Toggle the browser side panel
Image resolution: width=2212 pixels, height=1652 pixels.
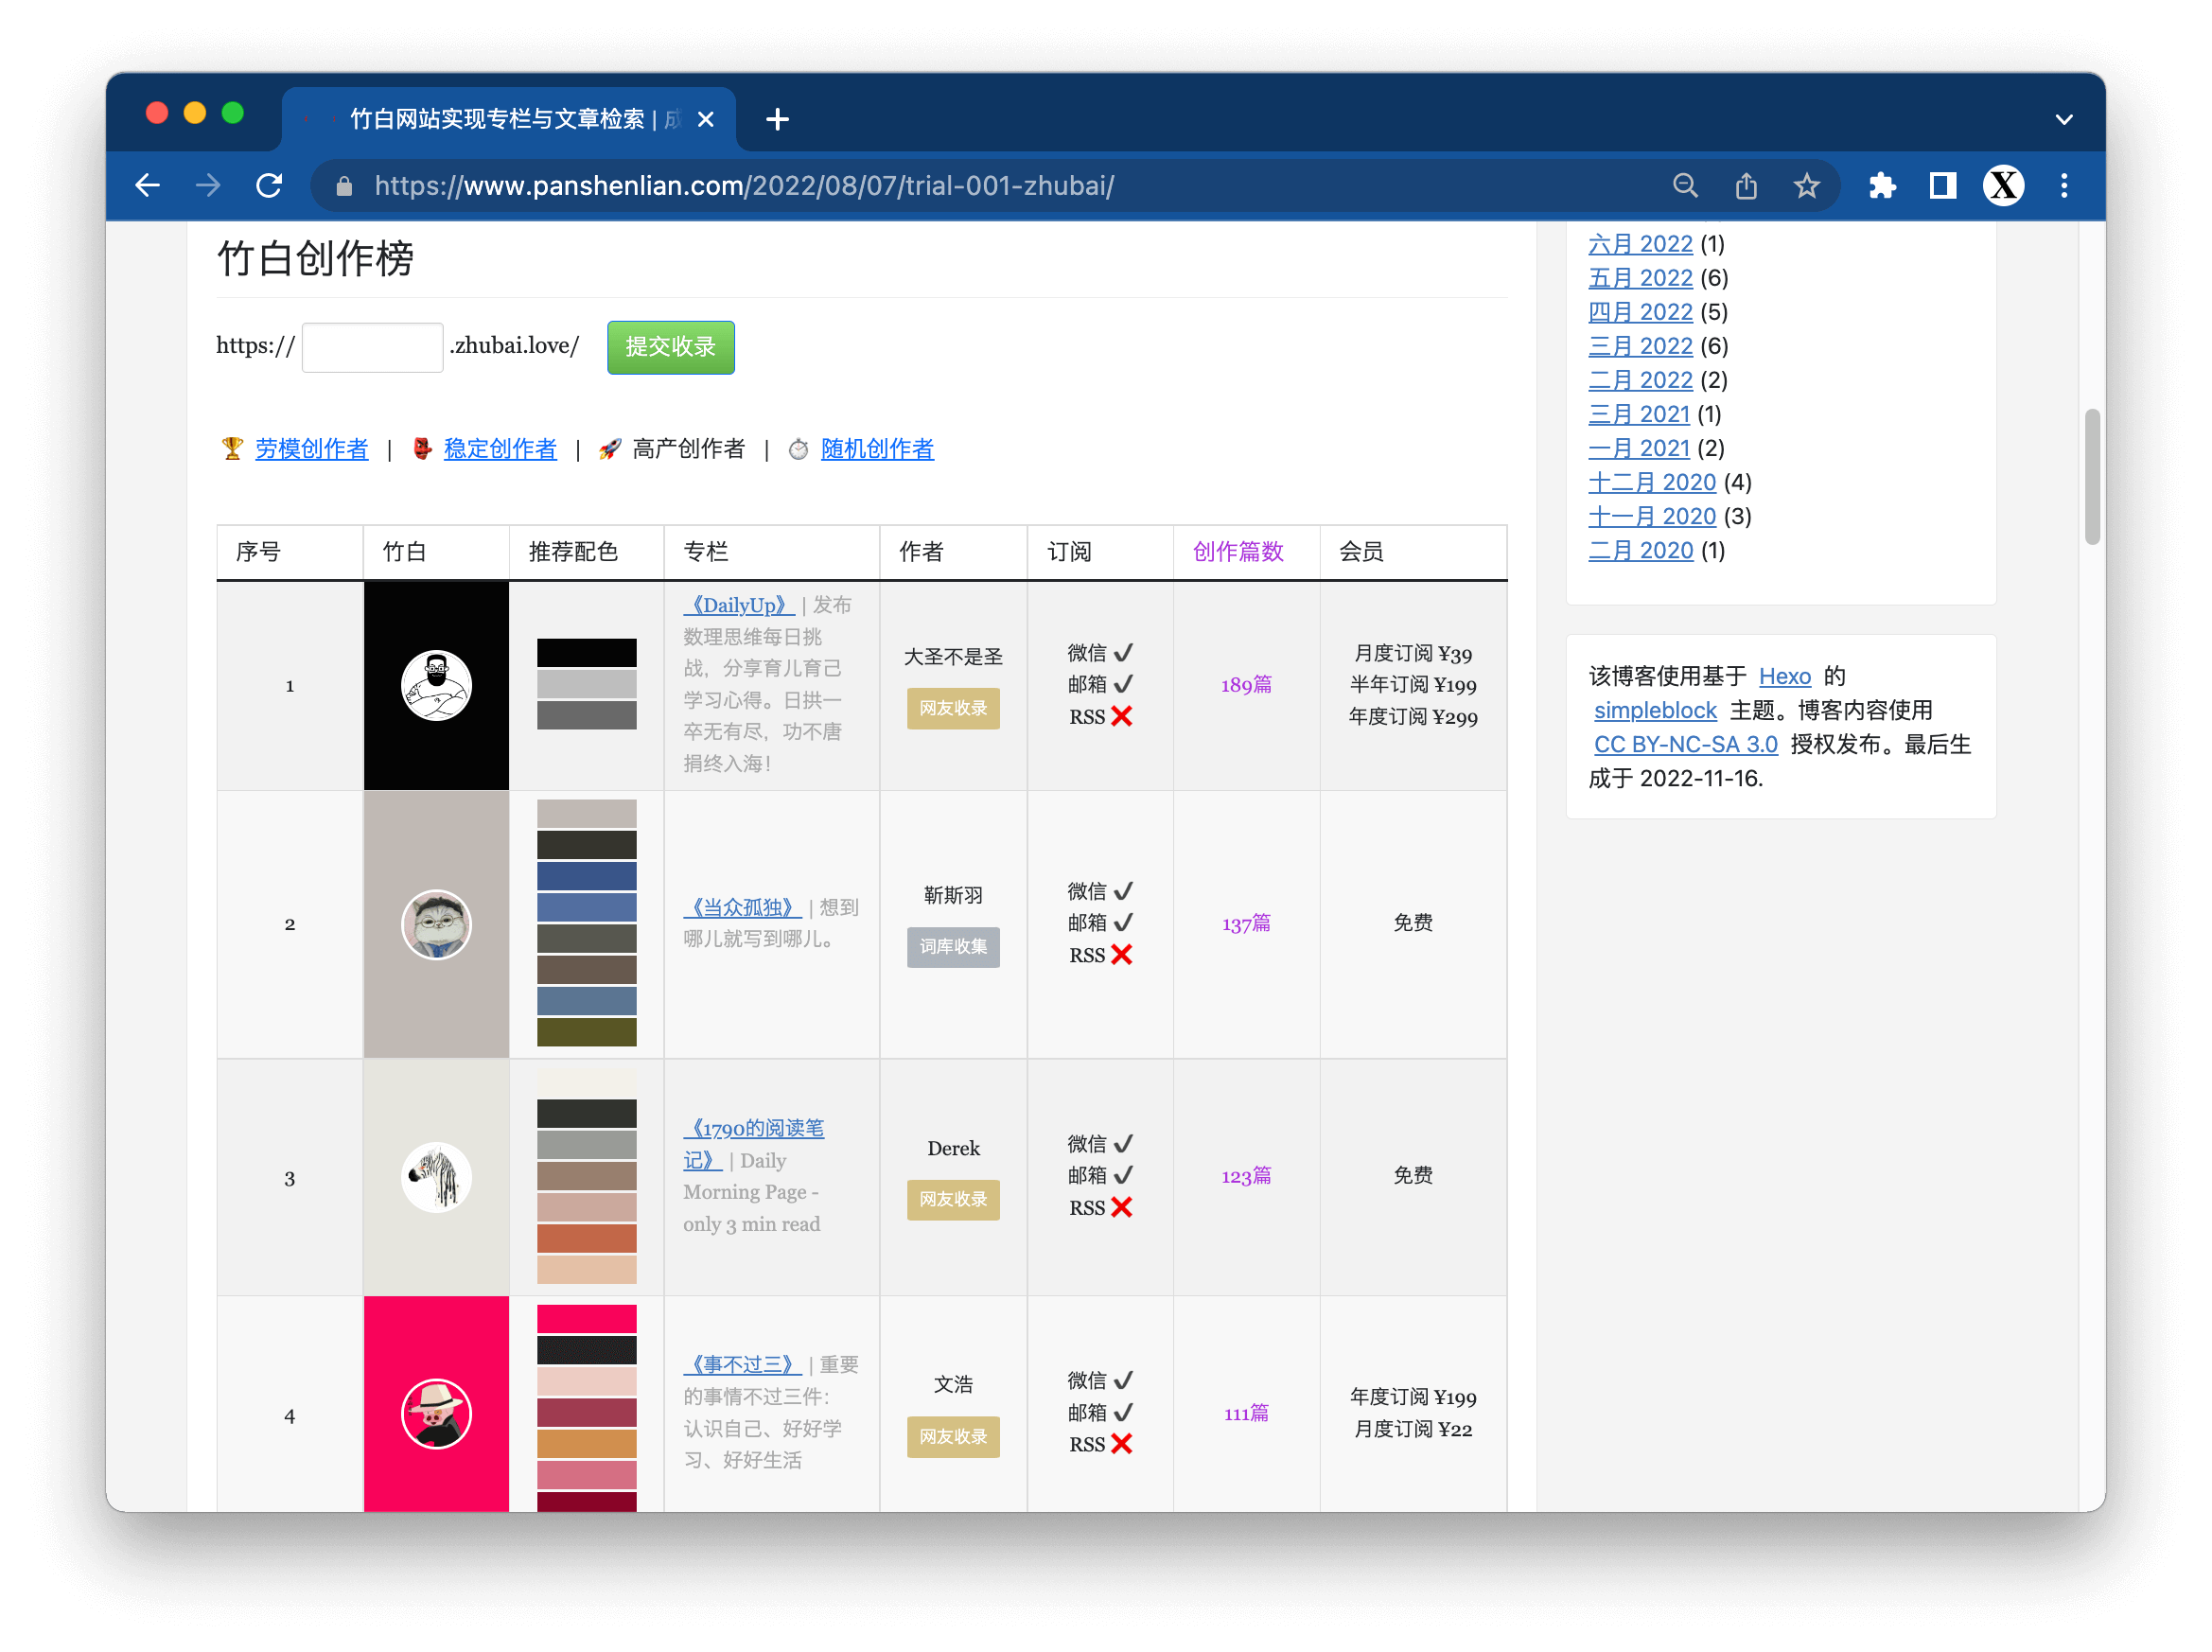click(1942, 186)
